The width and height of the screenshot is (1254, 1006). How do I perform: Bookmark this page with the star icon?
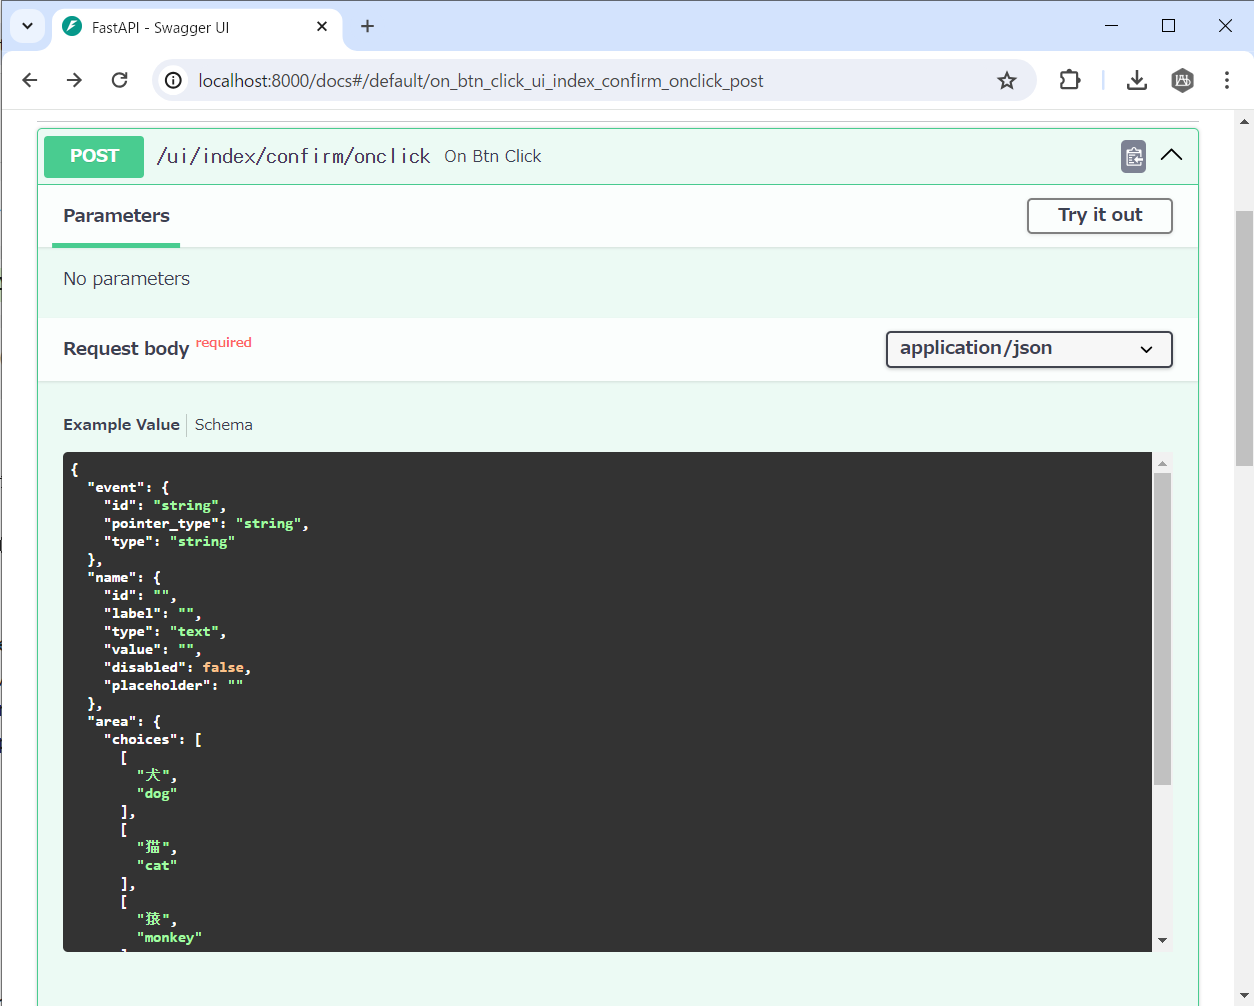click(1007, 80)
